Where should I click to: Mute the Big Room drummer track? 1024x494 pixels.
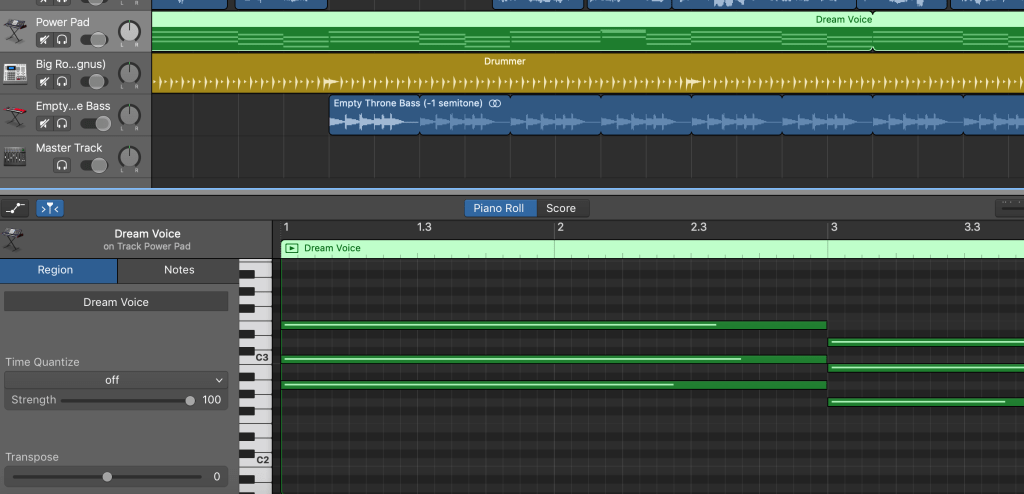[44, 82]
